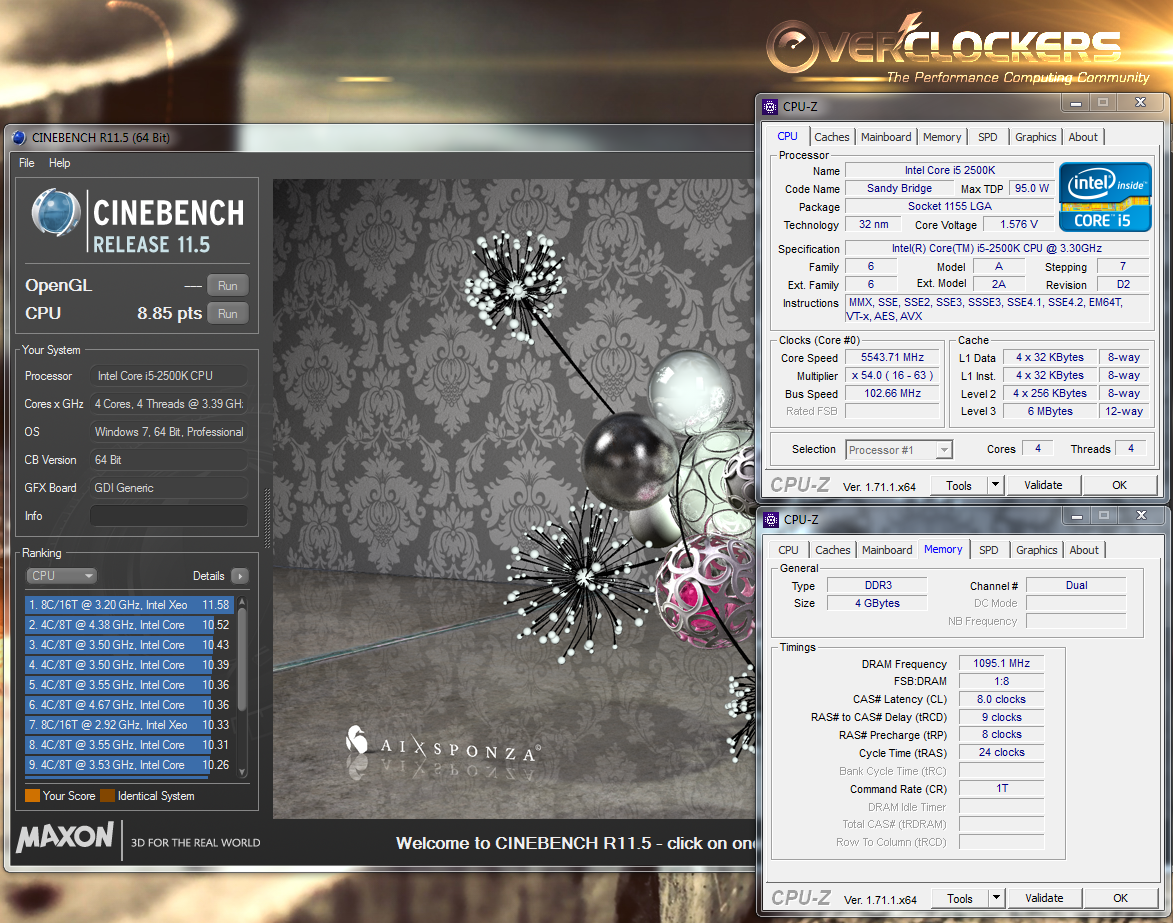Click the DRAM Frequency value 1095.1 MHz
Viewport: 1173px width, 923px height.
(x=1001, y=663)
